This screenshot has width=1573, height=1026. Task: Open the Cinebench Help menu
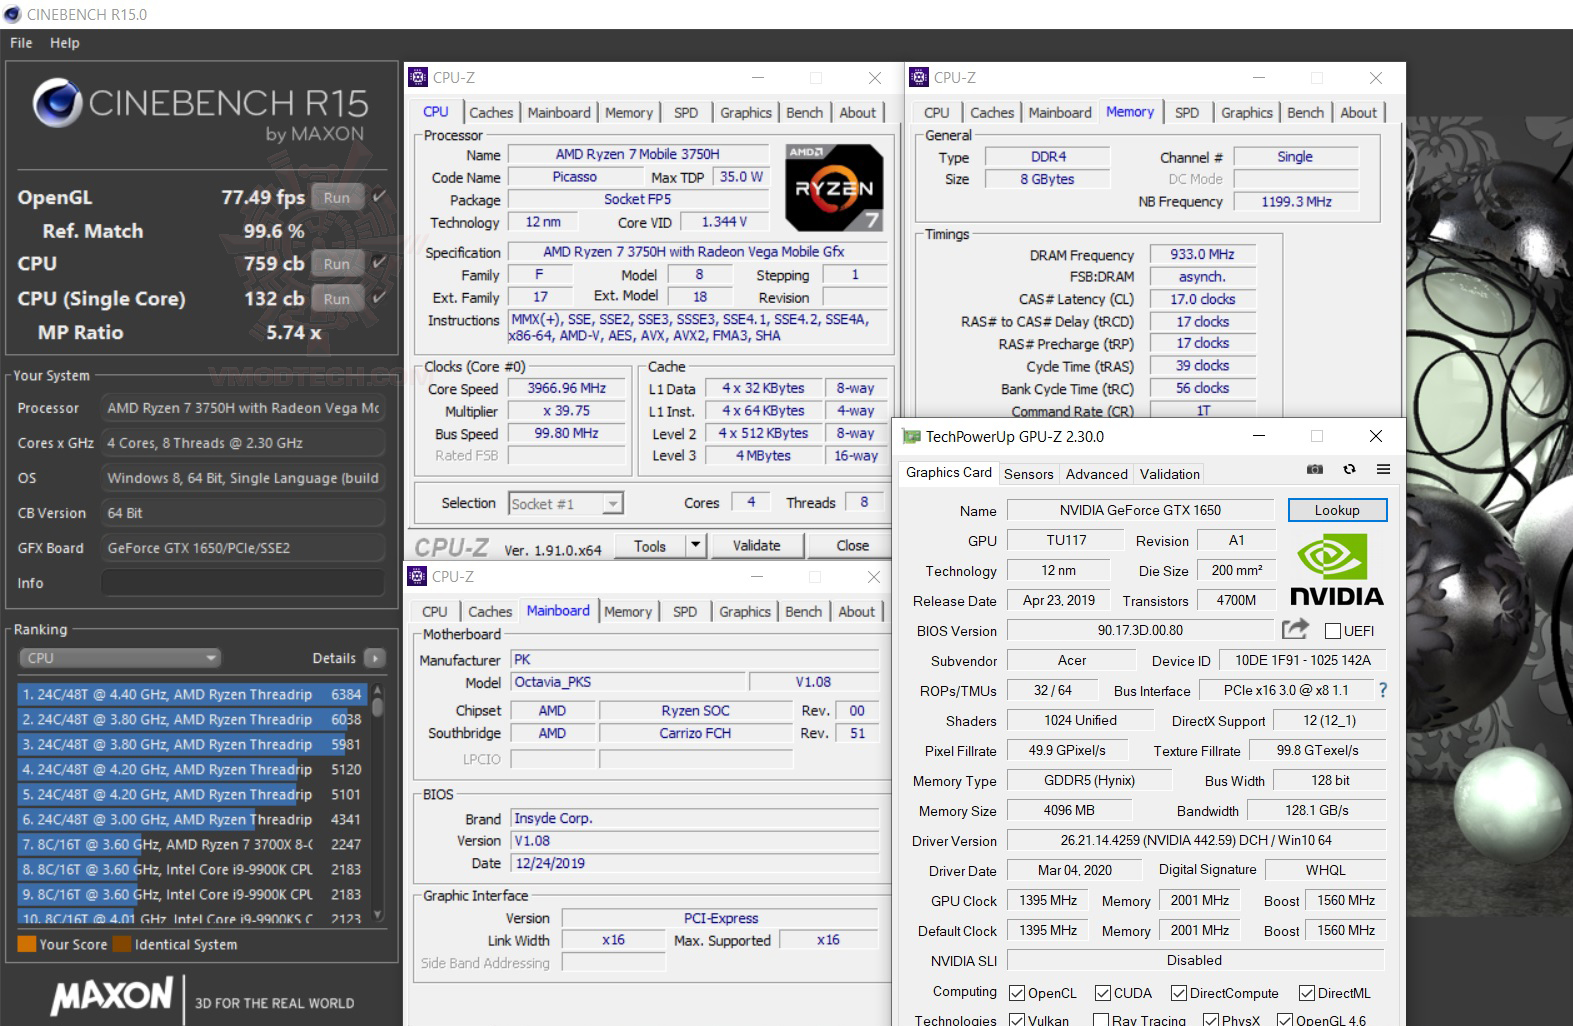(x=65, y=43)
